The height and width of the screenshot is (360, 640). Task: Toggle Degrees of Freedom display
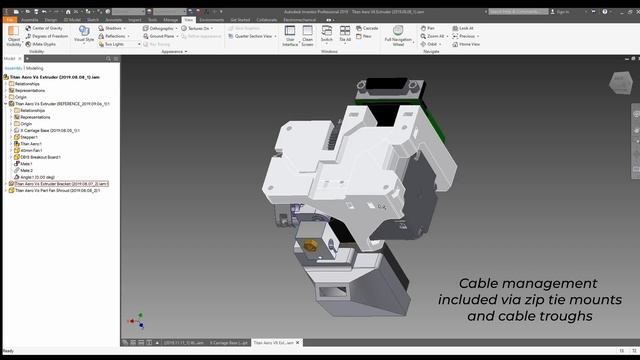point(47,36)
